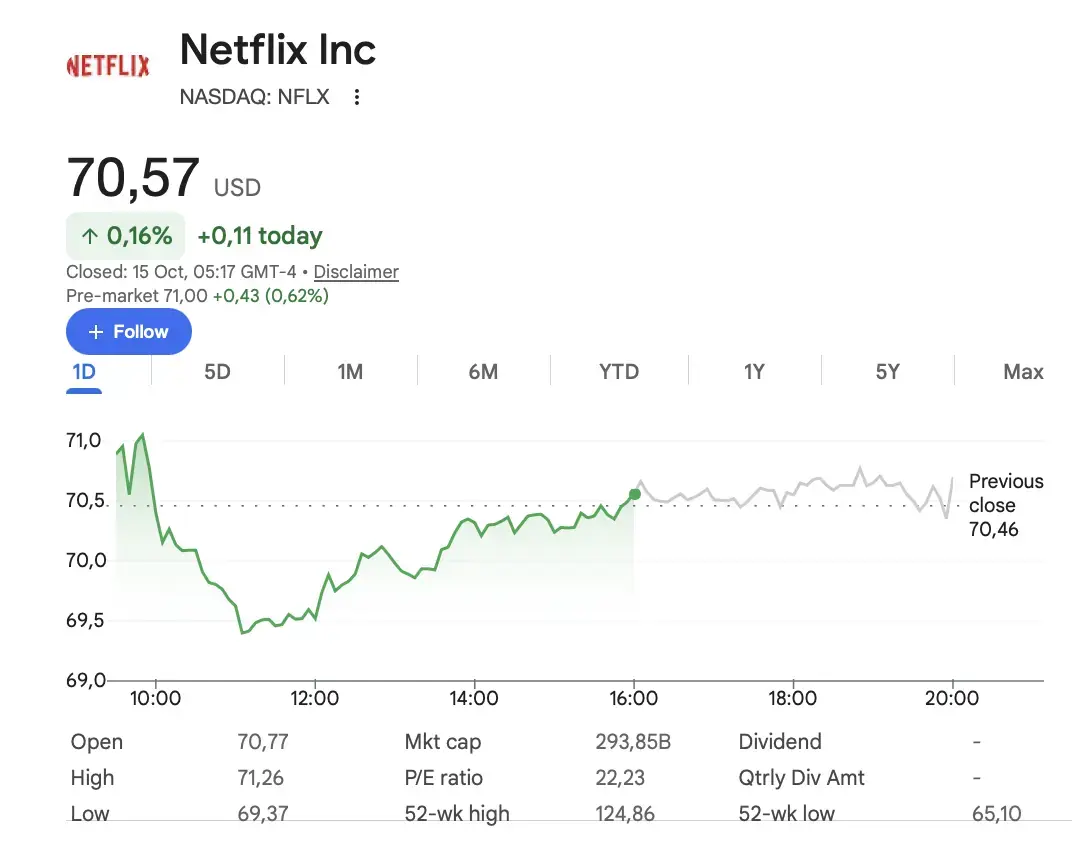This screenshot has height=866, width=1072.
Task: Open the Disclaimer link
Action: tap(356, 272)
